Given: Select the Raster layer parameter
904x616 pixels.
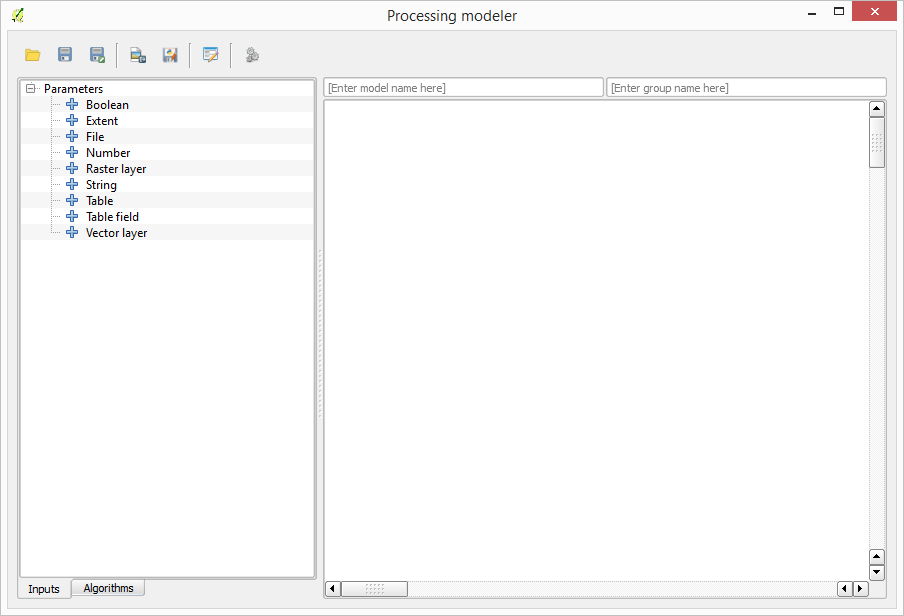Looking at the screenshot, I should (116, 169).
